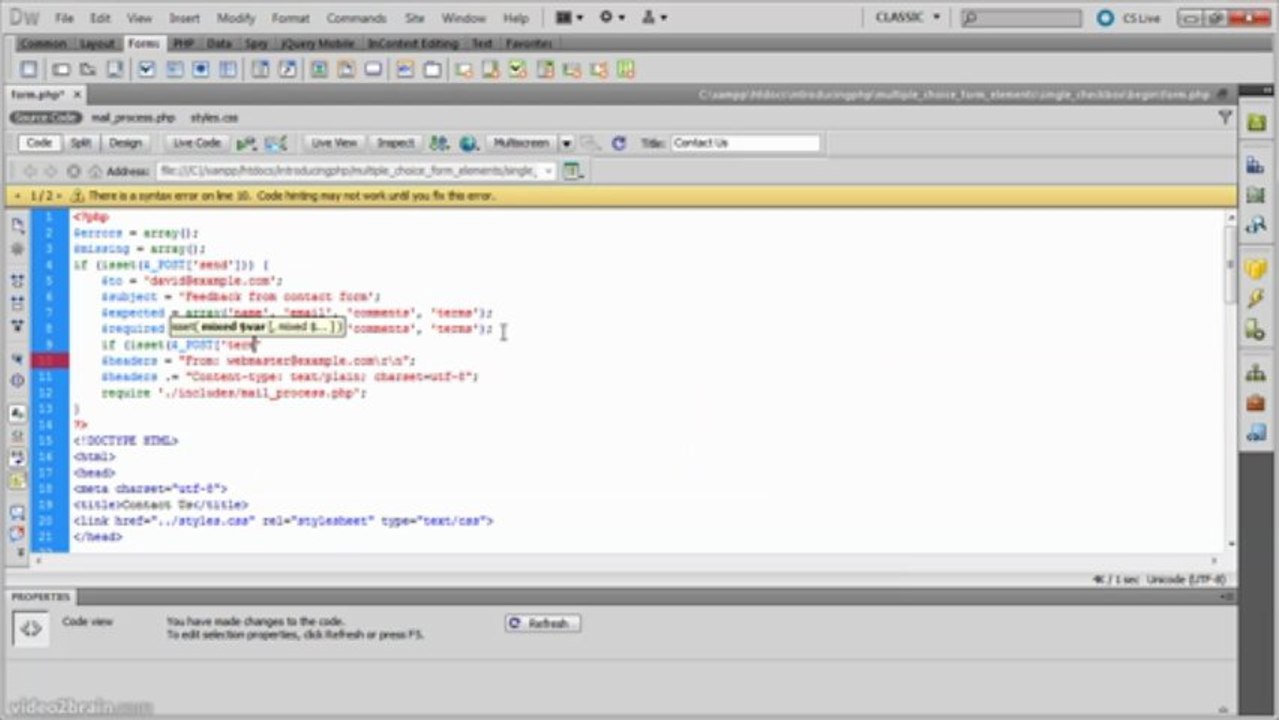This screenshot has height=720, width=1279.
Task: Expand the Address history dropdown
Action: (548, 171)
